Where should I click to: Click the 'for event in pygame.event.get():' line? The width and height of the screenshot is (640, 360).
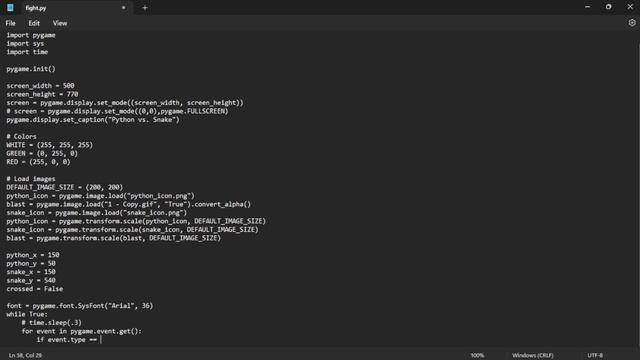[82, 331]
